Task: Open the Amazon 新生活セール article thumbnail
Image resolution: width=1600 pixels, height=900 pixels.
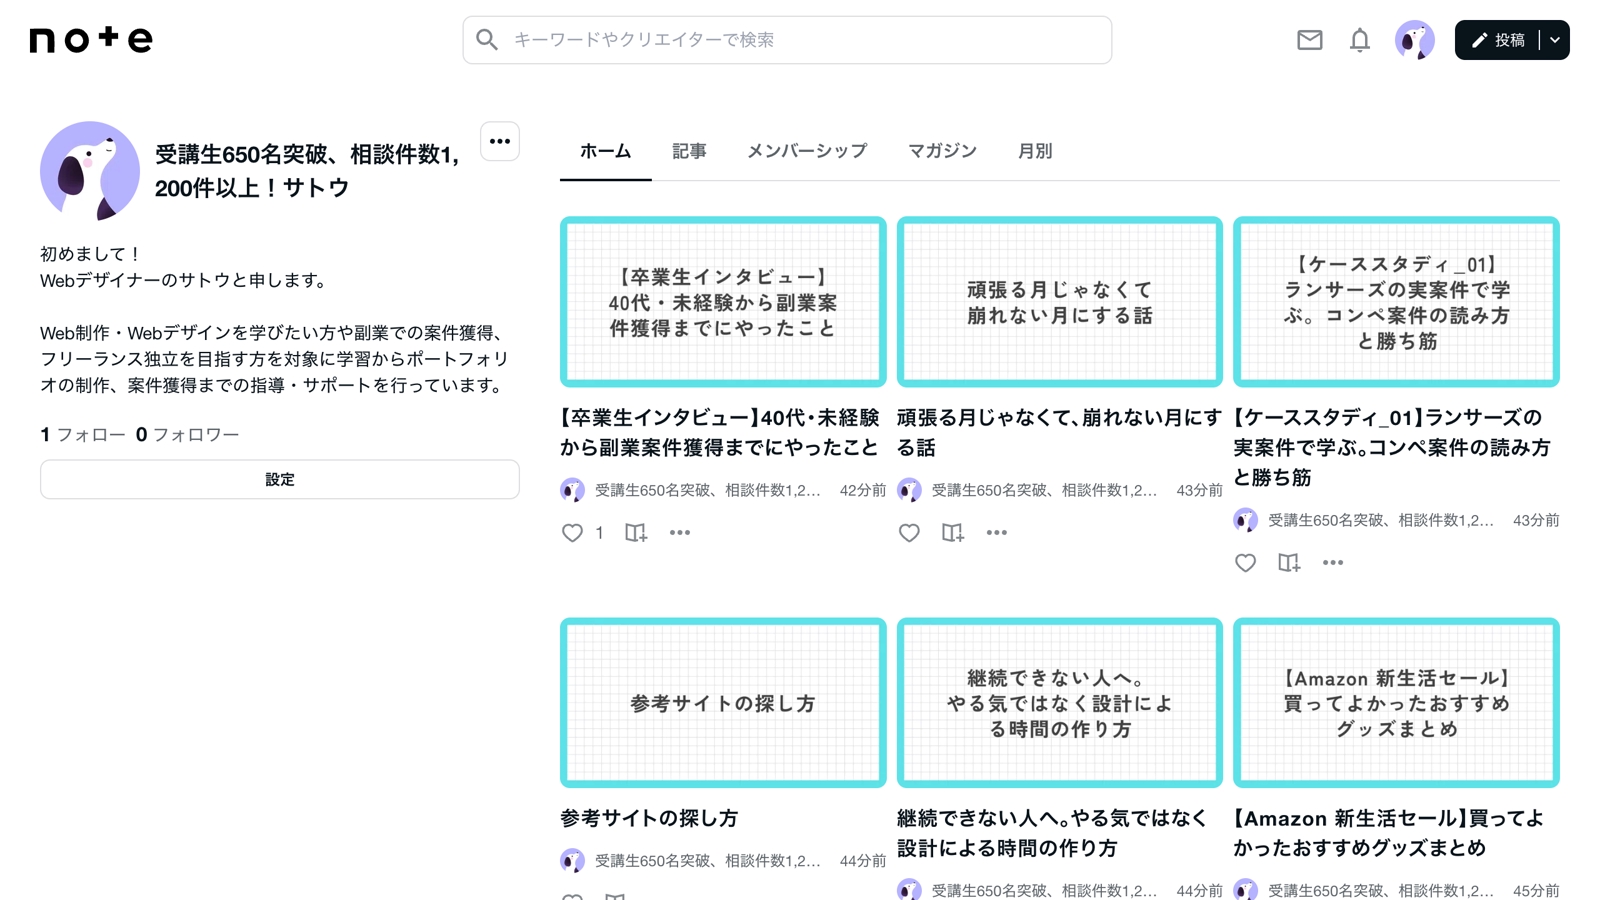Action: tap(1396, 703)
